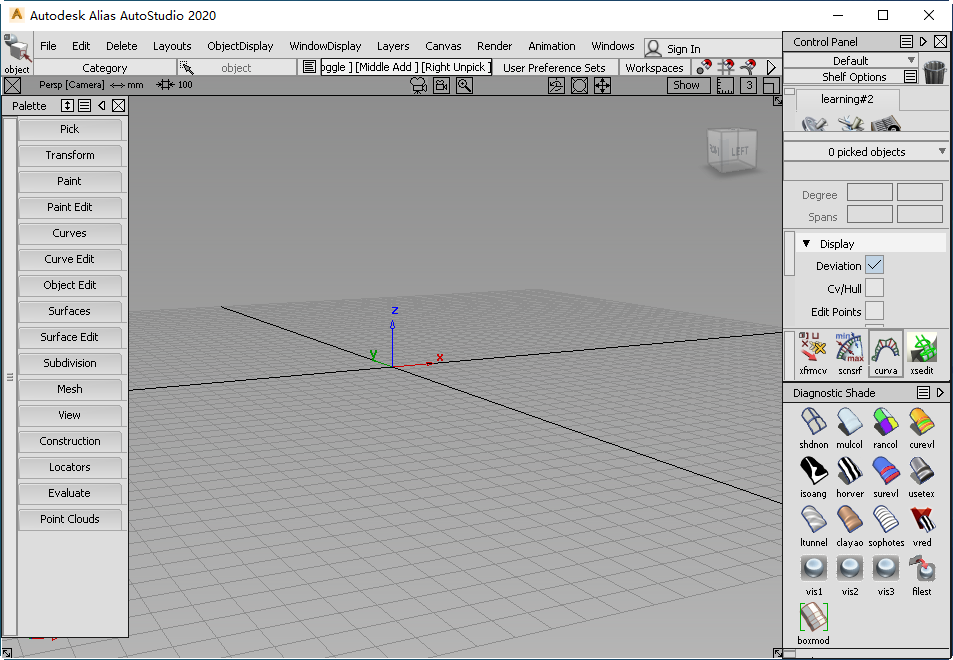
Task: Collapse the Display section triangle
Action: point(805,244)
